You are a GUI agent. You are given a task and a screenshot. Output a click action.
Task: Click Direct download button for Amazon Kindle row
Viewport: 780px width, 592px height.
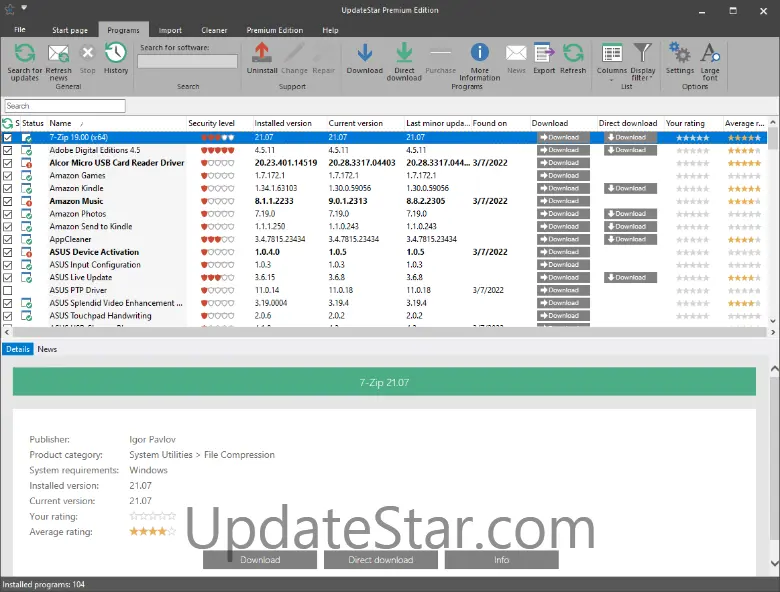(x=630, y=189)
